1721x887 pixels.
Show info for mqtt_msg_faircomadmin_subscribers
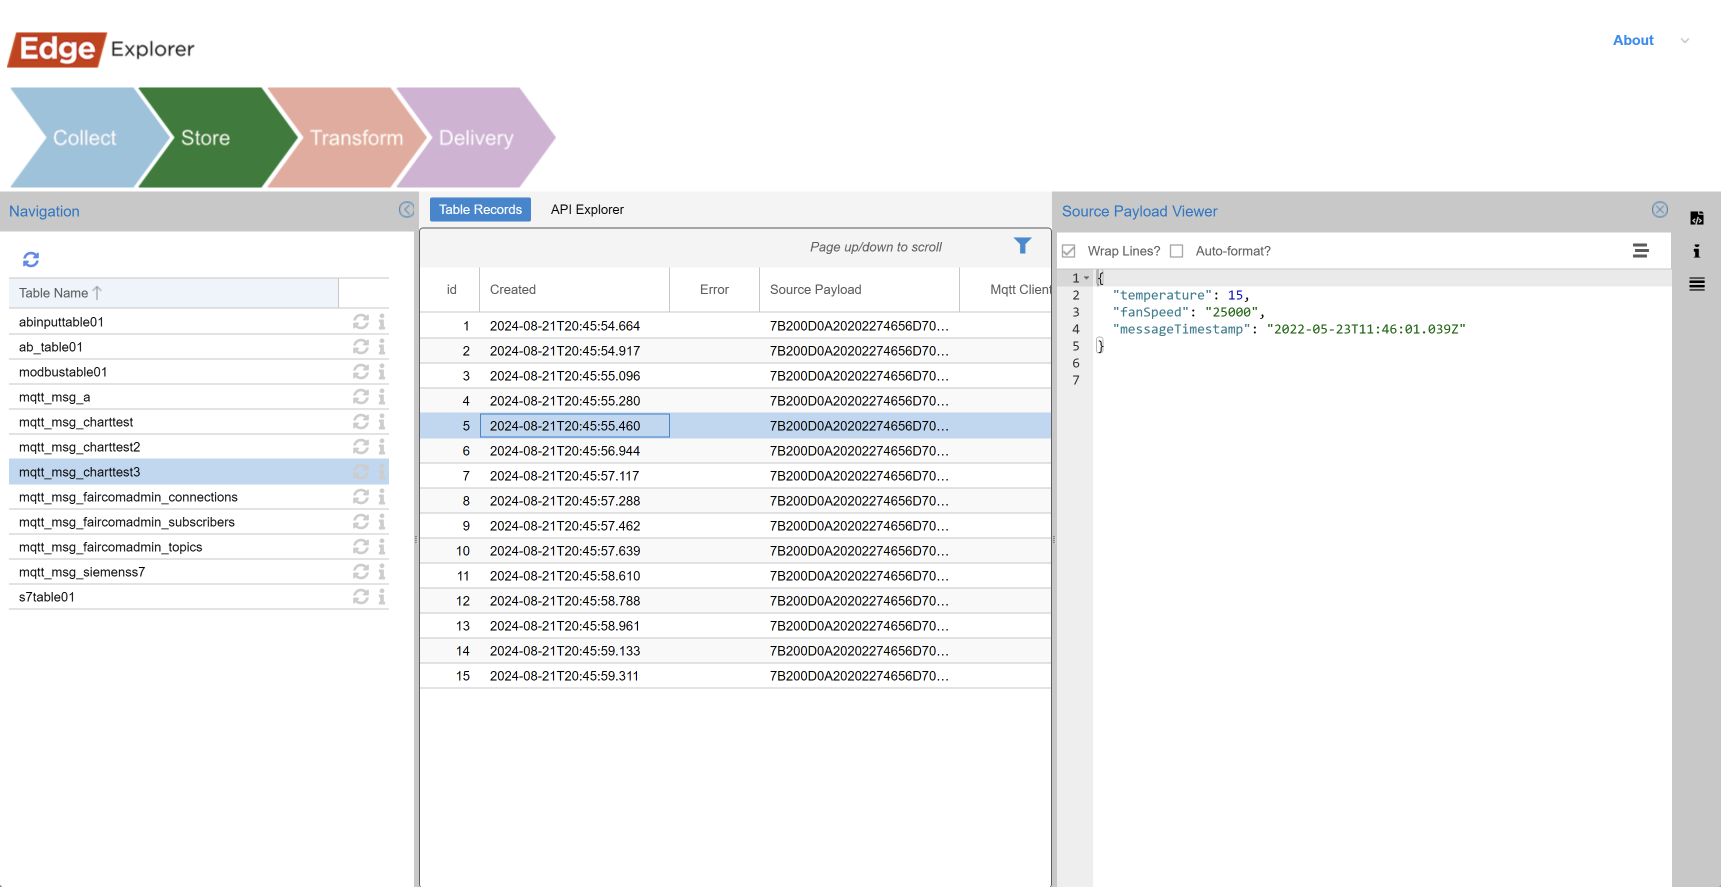[x=382, y=522]
